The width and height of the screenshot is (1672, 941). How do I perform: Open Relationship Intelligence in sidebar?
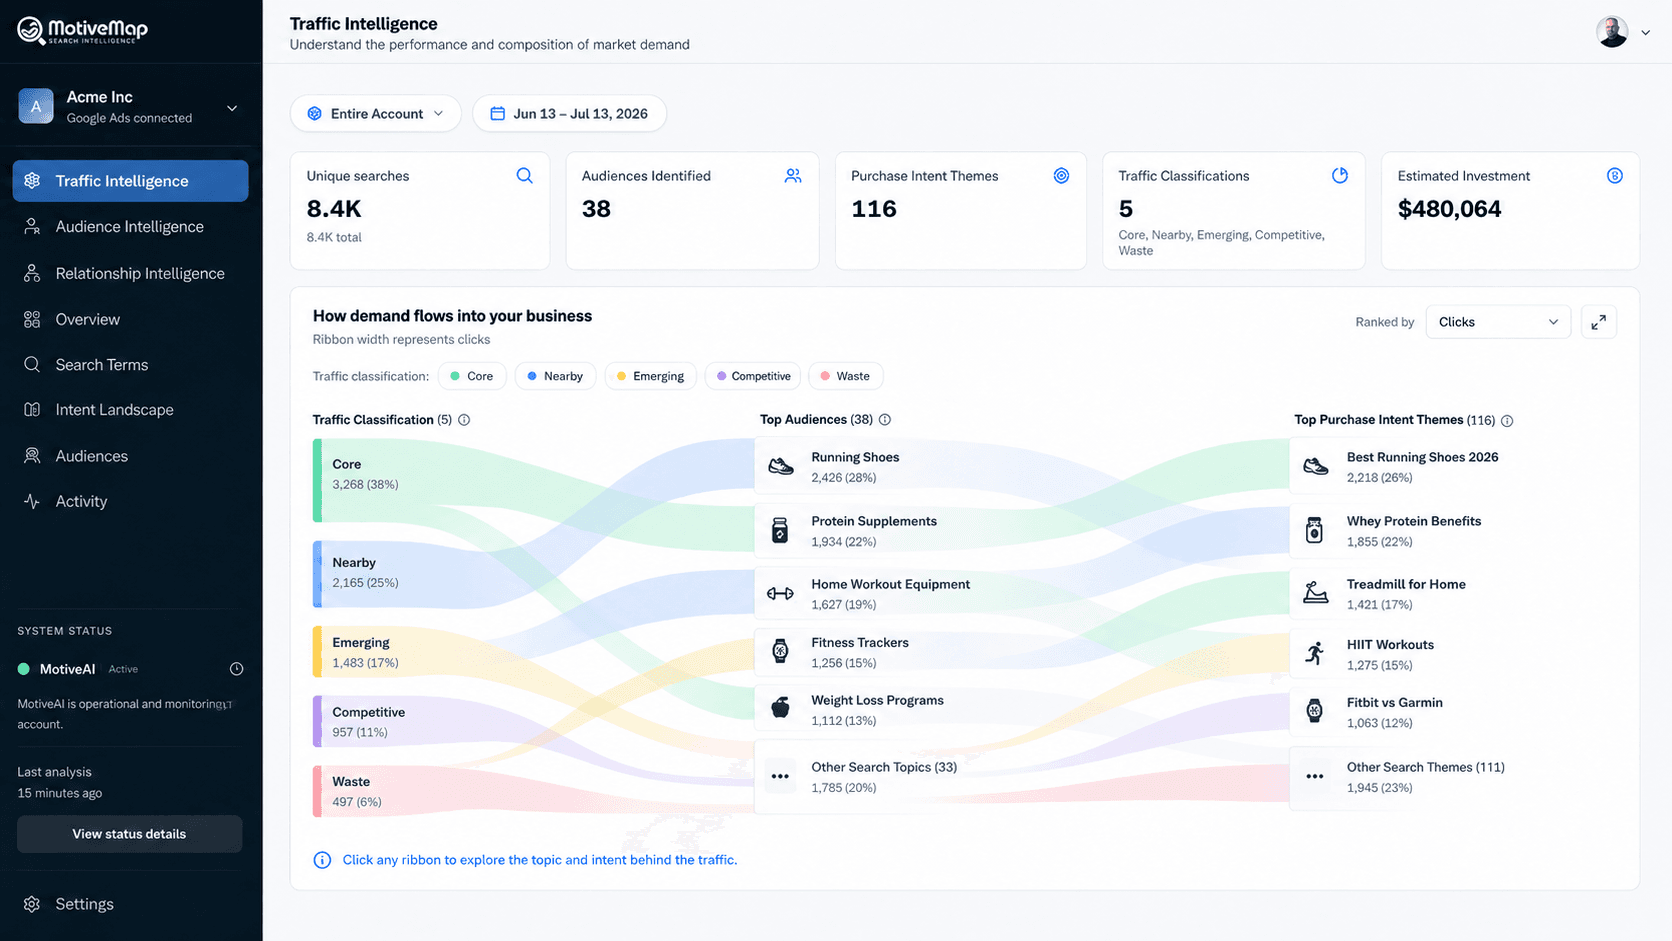coord(130,274)
